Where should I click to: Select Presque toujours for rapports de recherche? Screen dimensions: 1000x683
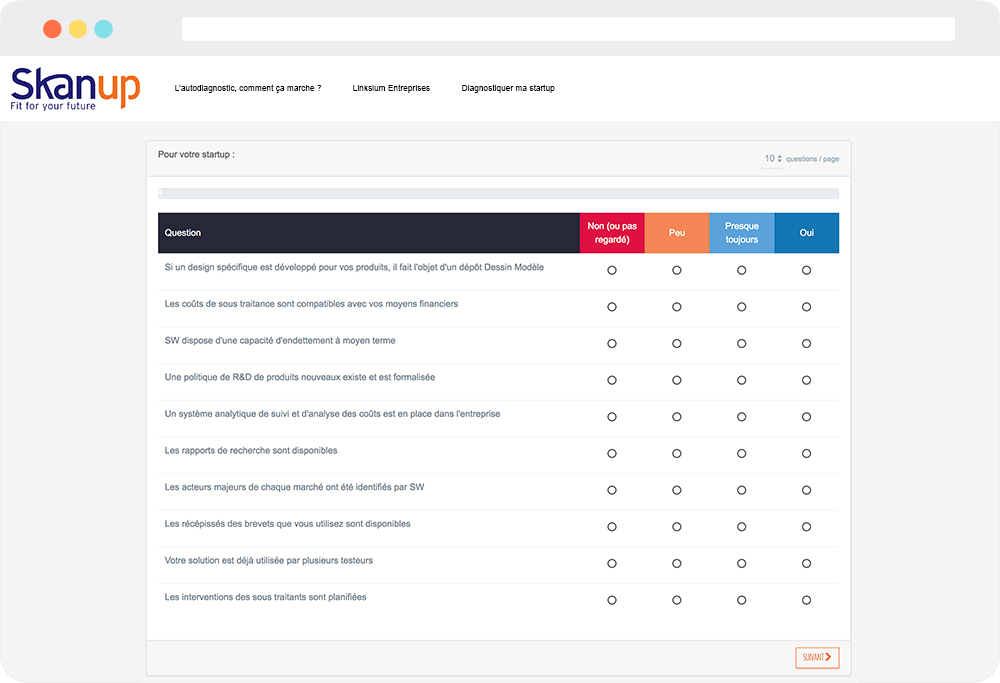[x=742, y=453]
